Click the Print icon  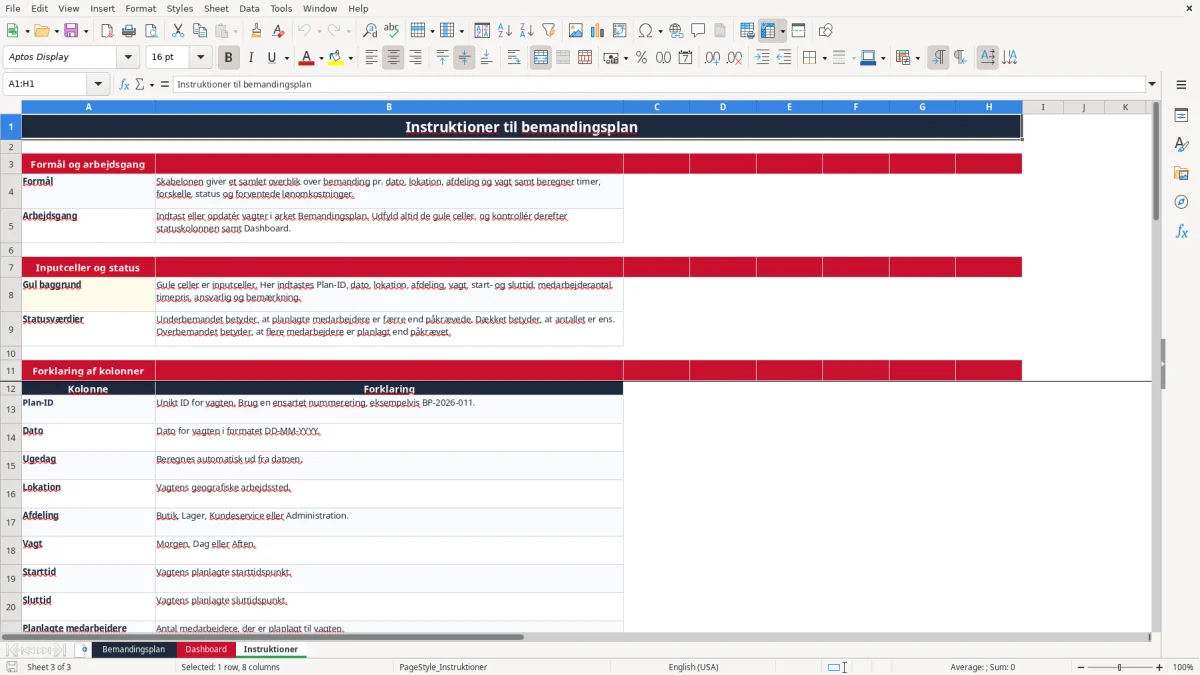click(129, 31)
